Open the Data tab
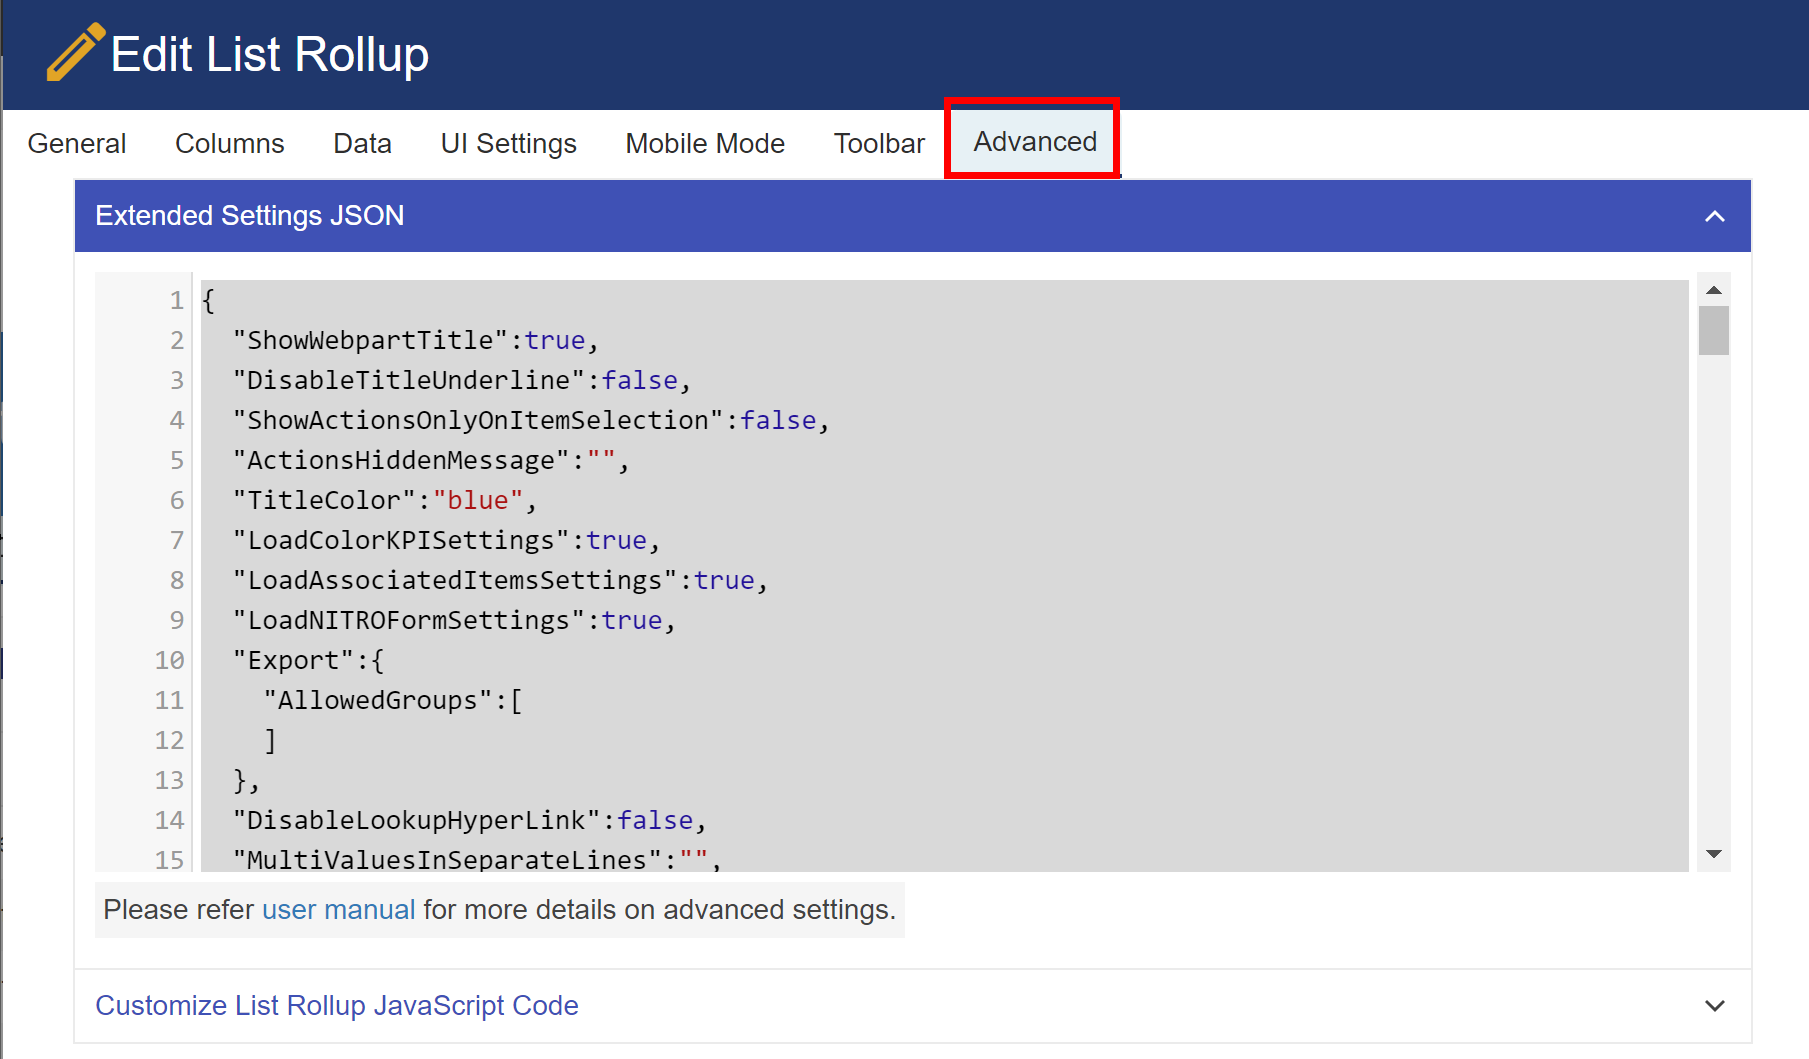Image resolution: width=1809 pixels, height=1059 pixels. tap(362, 143)
